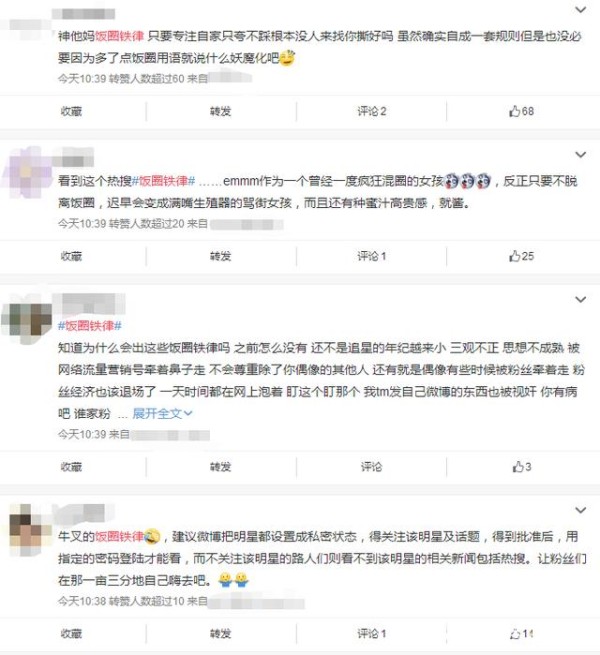Open the third post's pixelated avatar
The width and height of the screenshot is (600, 655).
(x=27, y=320)
